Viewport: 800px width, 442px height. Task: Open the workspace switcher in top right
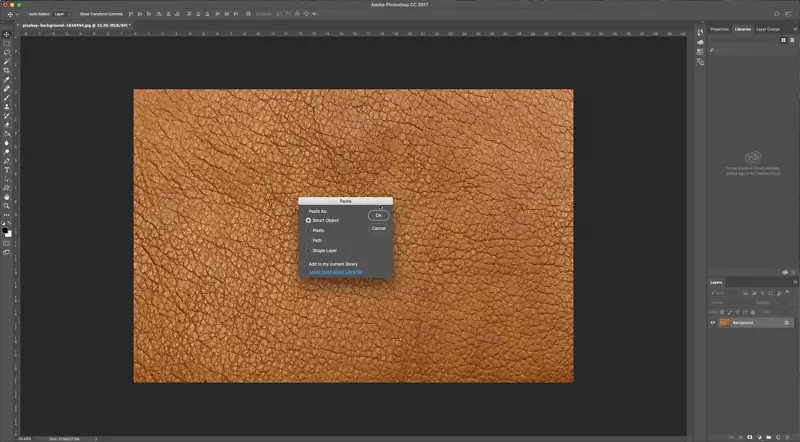pos(788,14)
